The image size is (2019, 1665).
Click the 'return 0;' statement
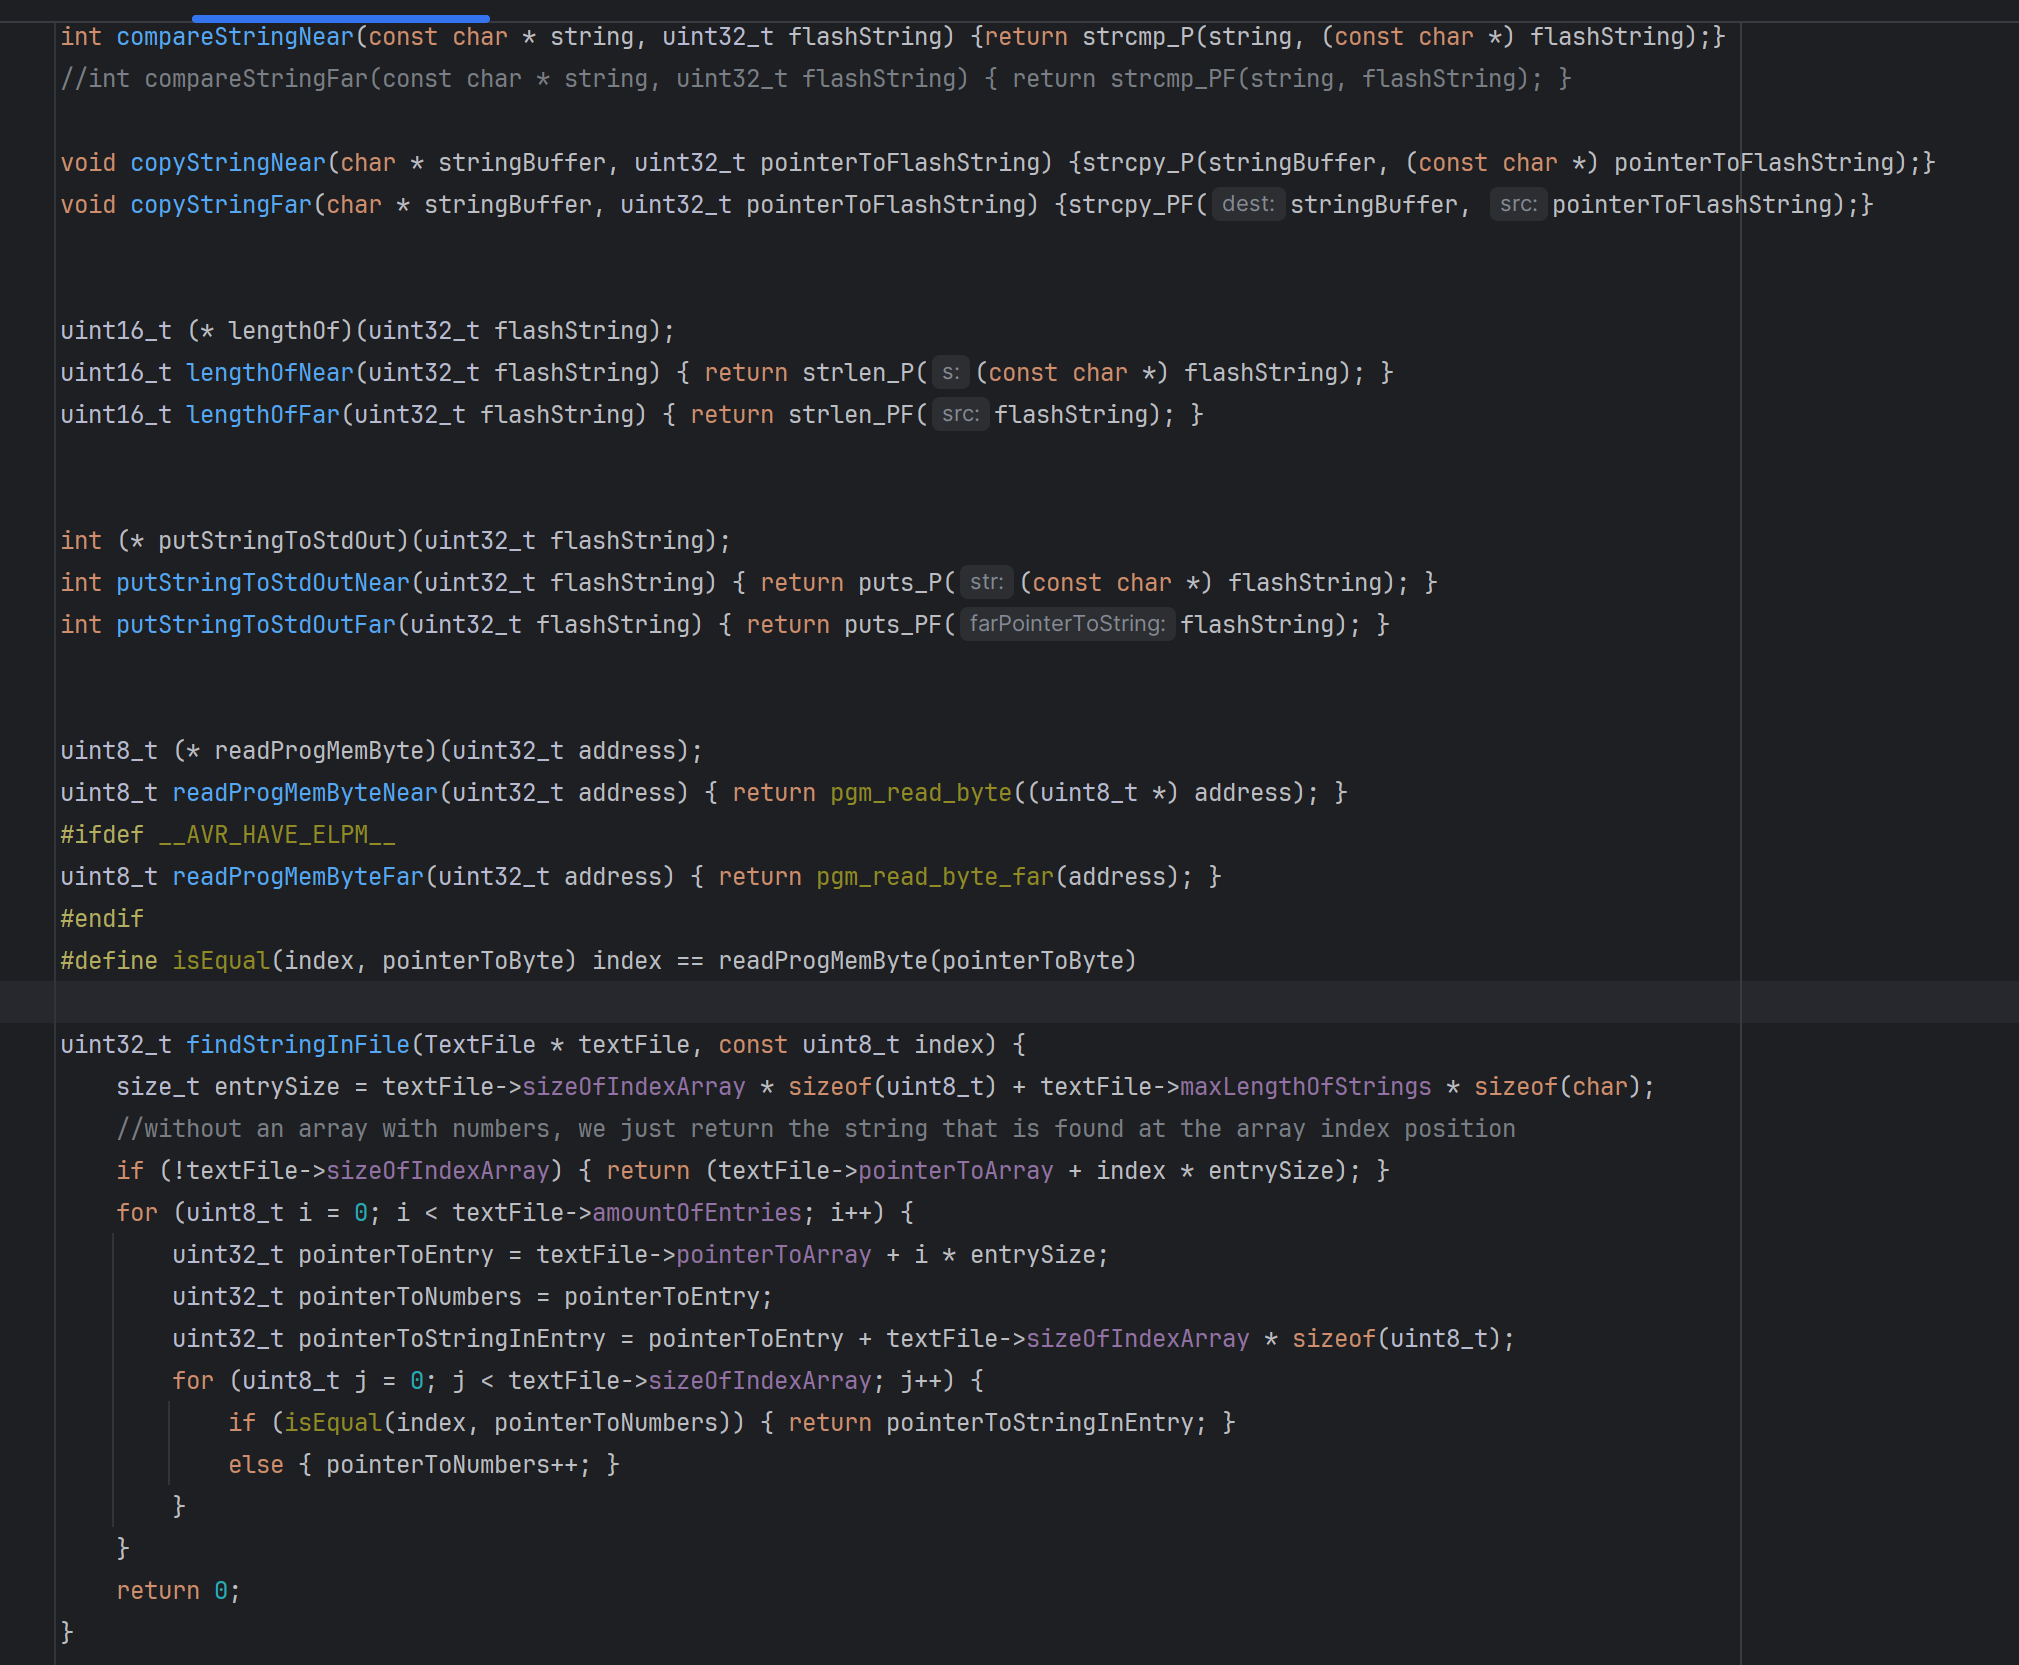pyautogui.click(x=178, y=1591)
